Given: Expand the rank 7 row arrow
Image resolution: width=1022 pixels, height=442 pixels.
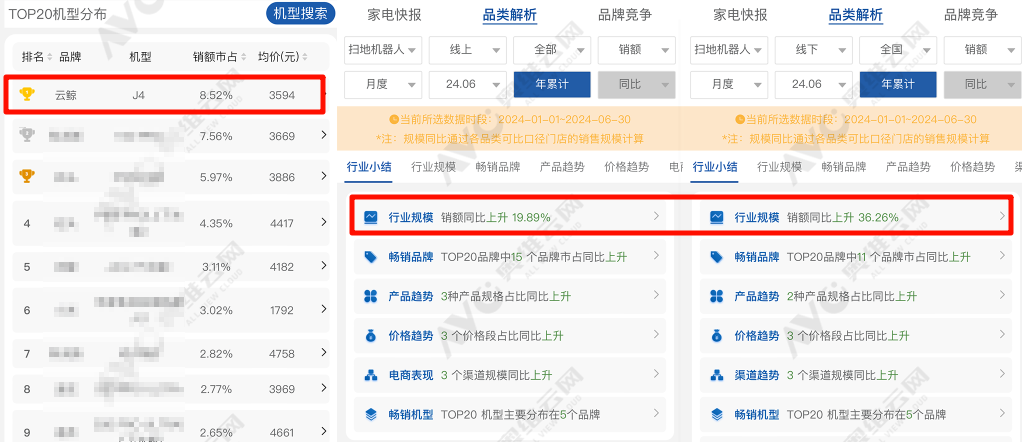Looking at the screenshot, I should click(324, 353).
